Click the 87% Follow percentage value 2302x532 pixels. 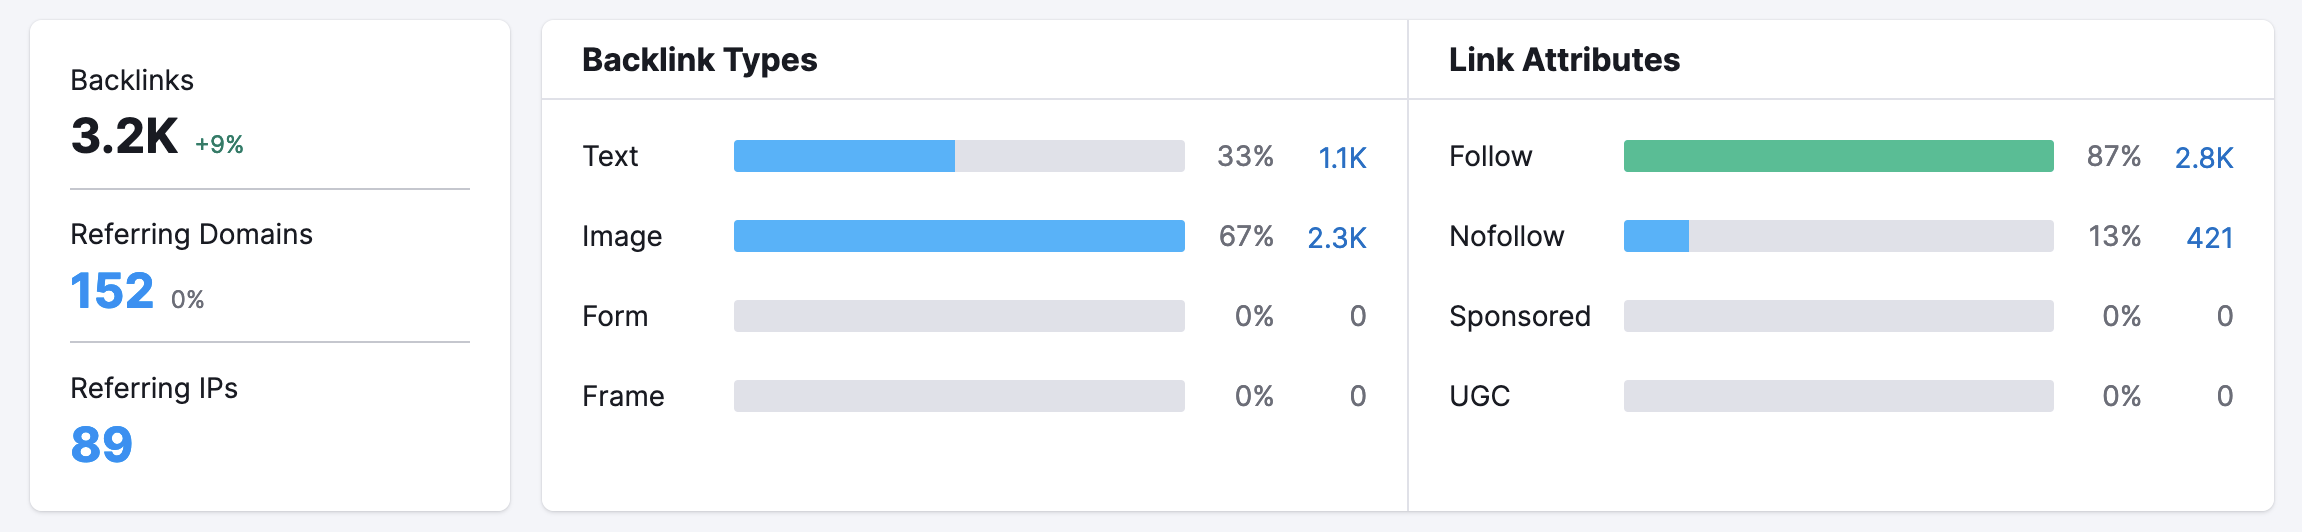pyautogui.click(x=2113, y=156)
